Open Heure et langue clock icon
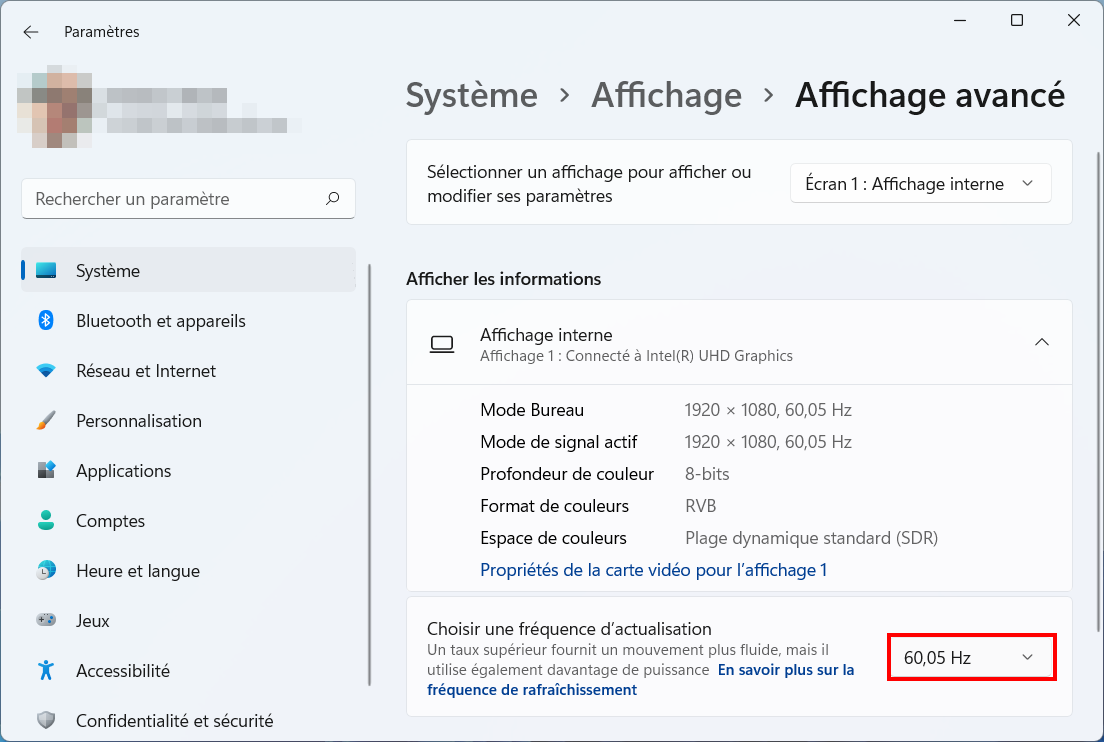This screenshot has width=1104, height=742. tap(46, 570)
